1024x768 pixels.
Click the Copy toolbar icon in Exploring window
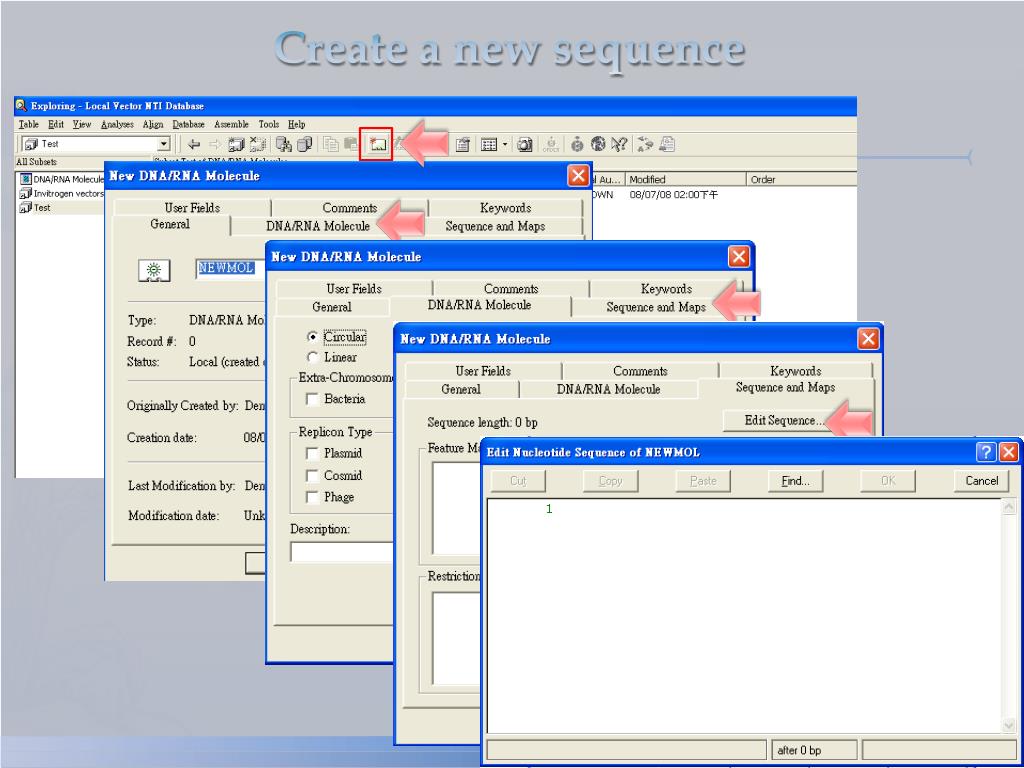pos(331,144)
